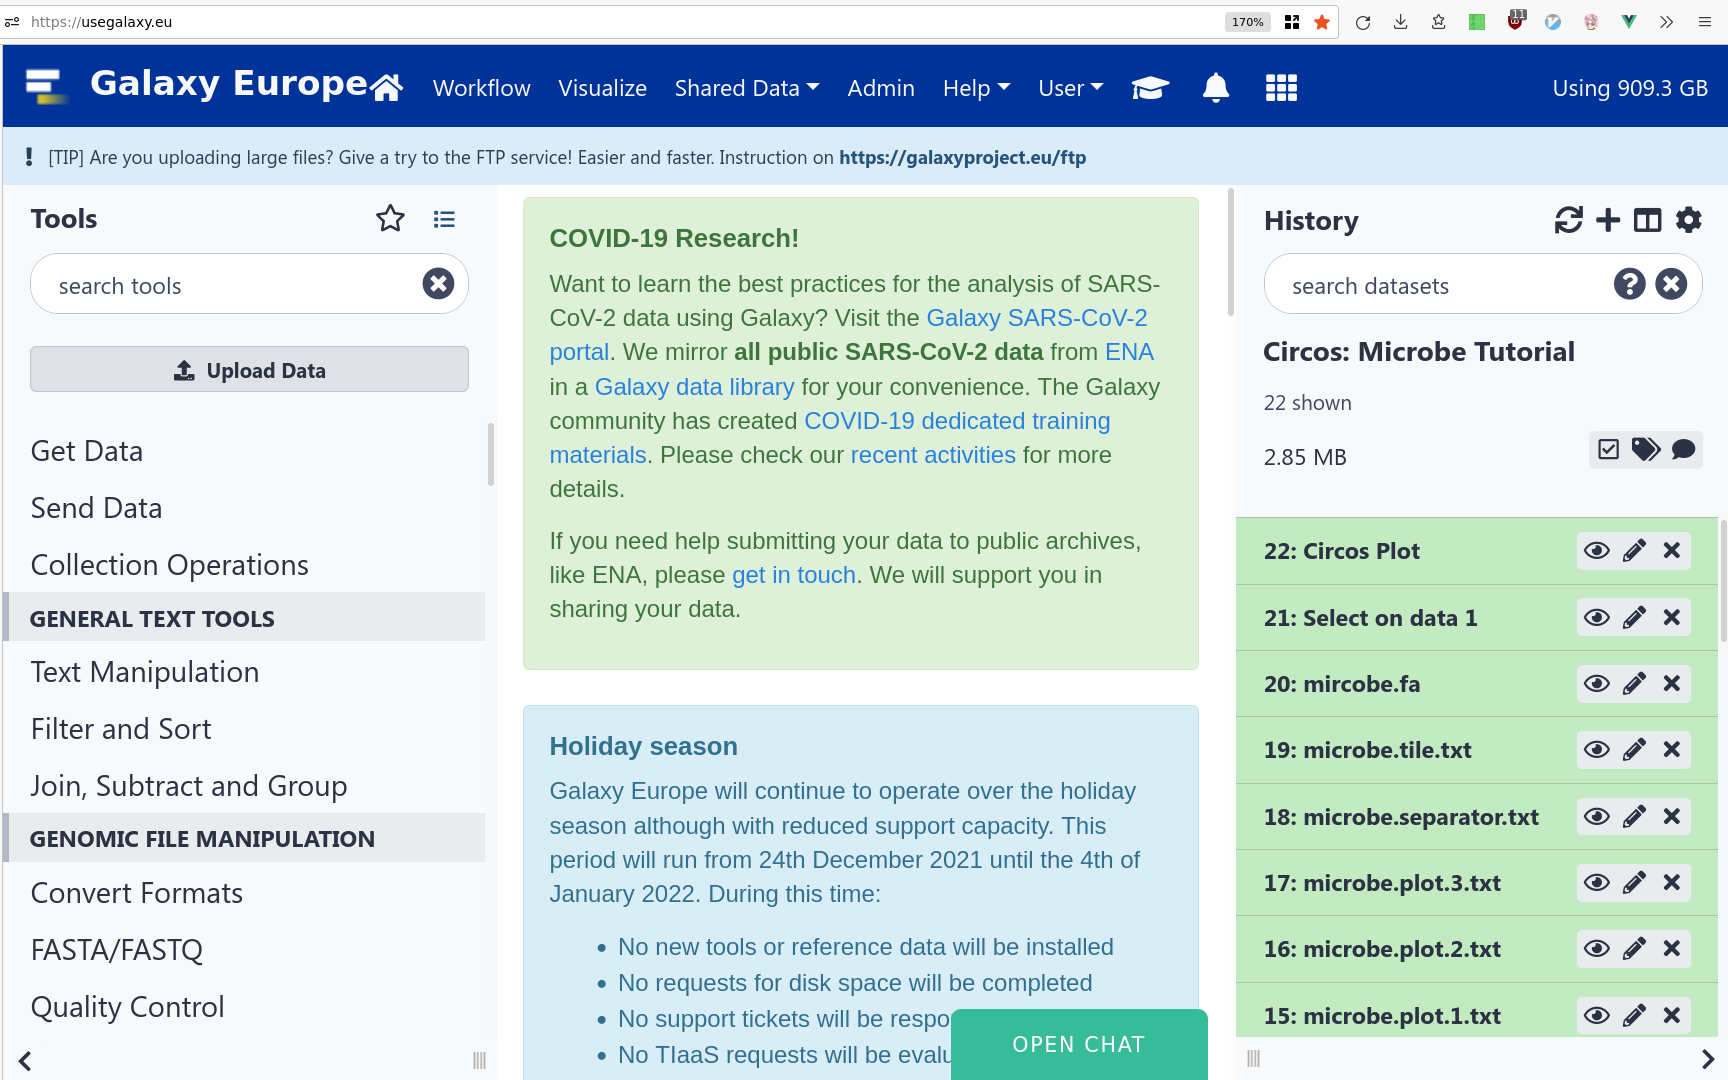Click Upload Data button
The image size is (1728, 1080).
249,370
